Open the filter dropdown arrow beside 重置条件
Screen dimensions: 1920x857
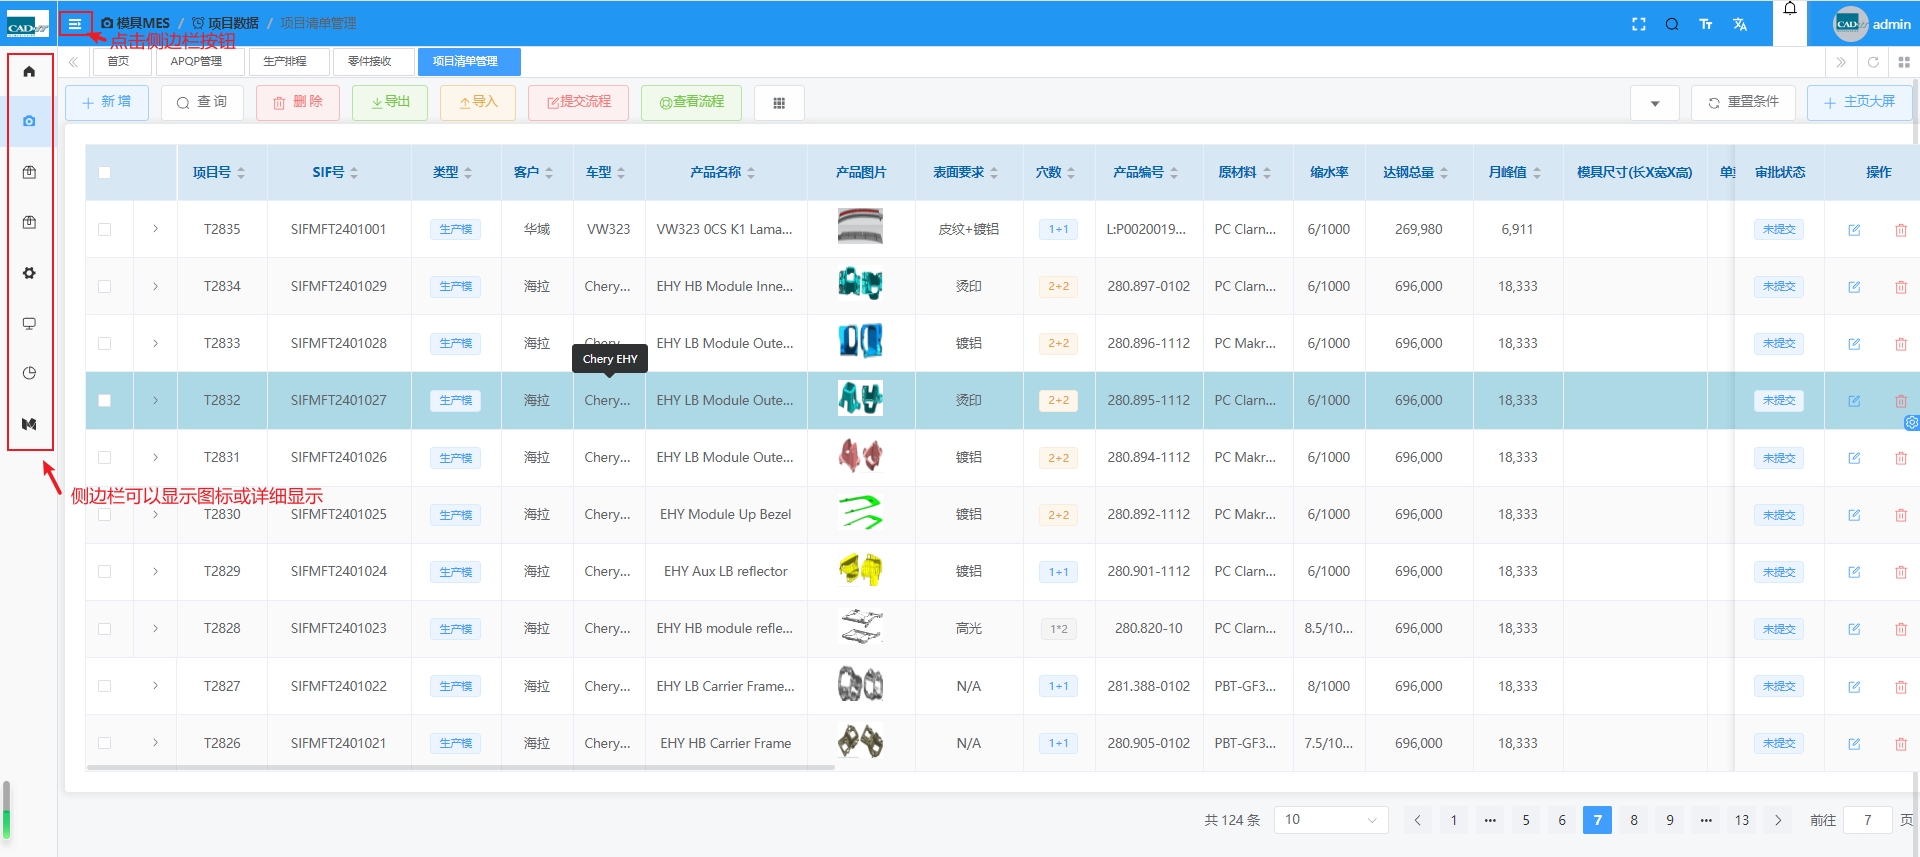[x=1655, y=103]
